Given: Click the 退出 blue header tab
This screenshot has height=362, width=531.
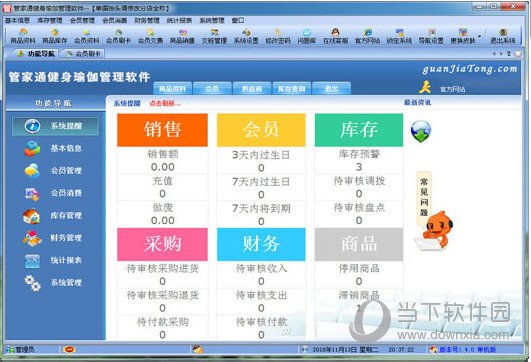Looking at the screenshot, I should [x=331, y=89].
